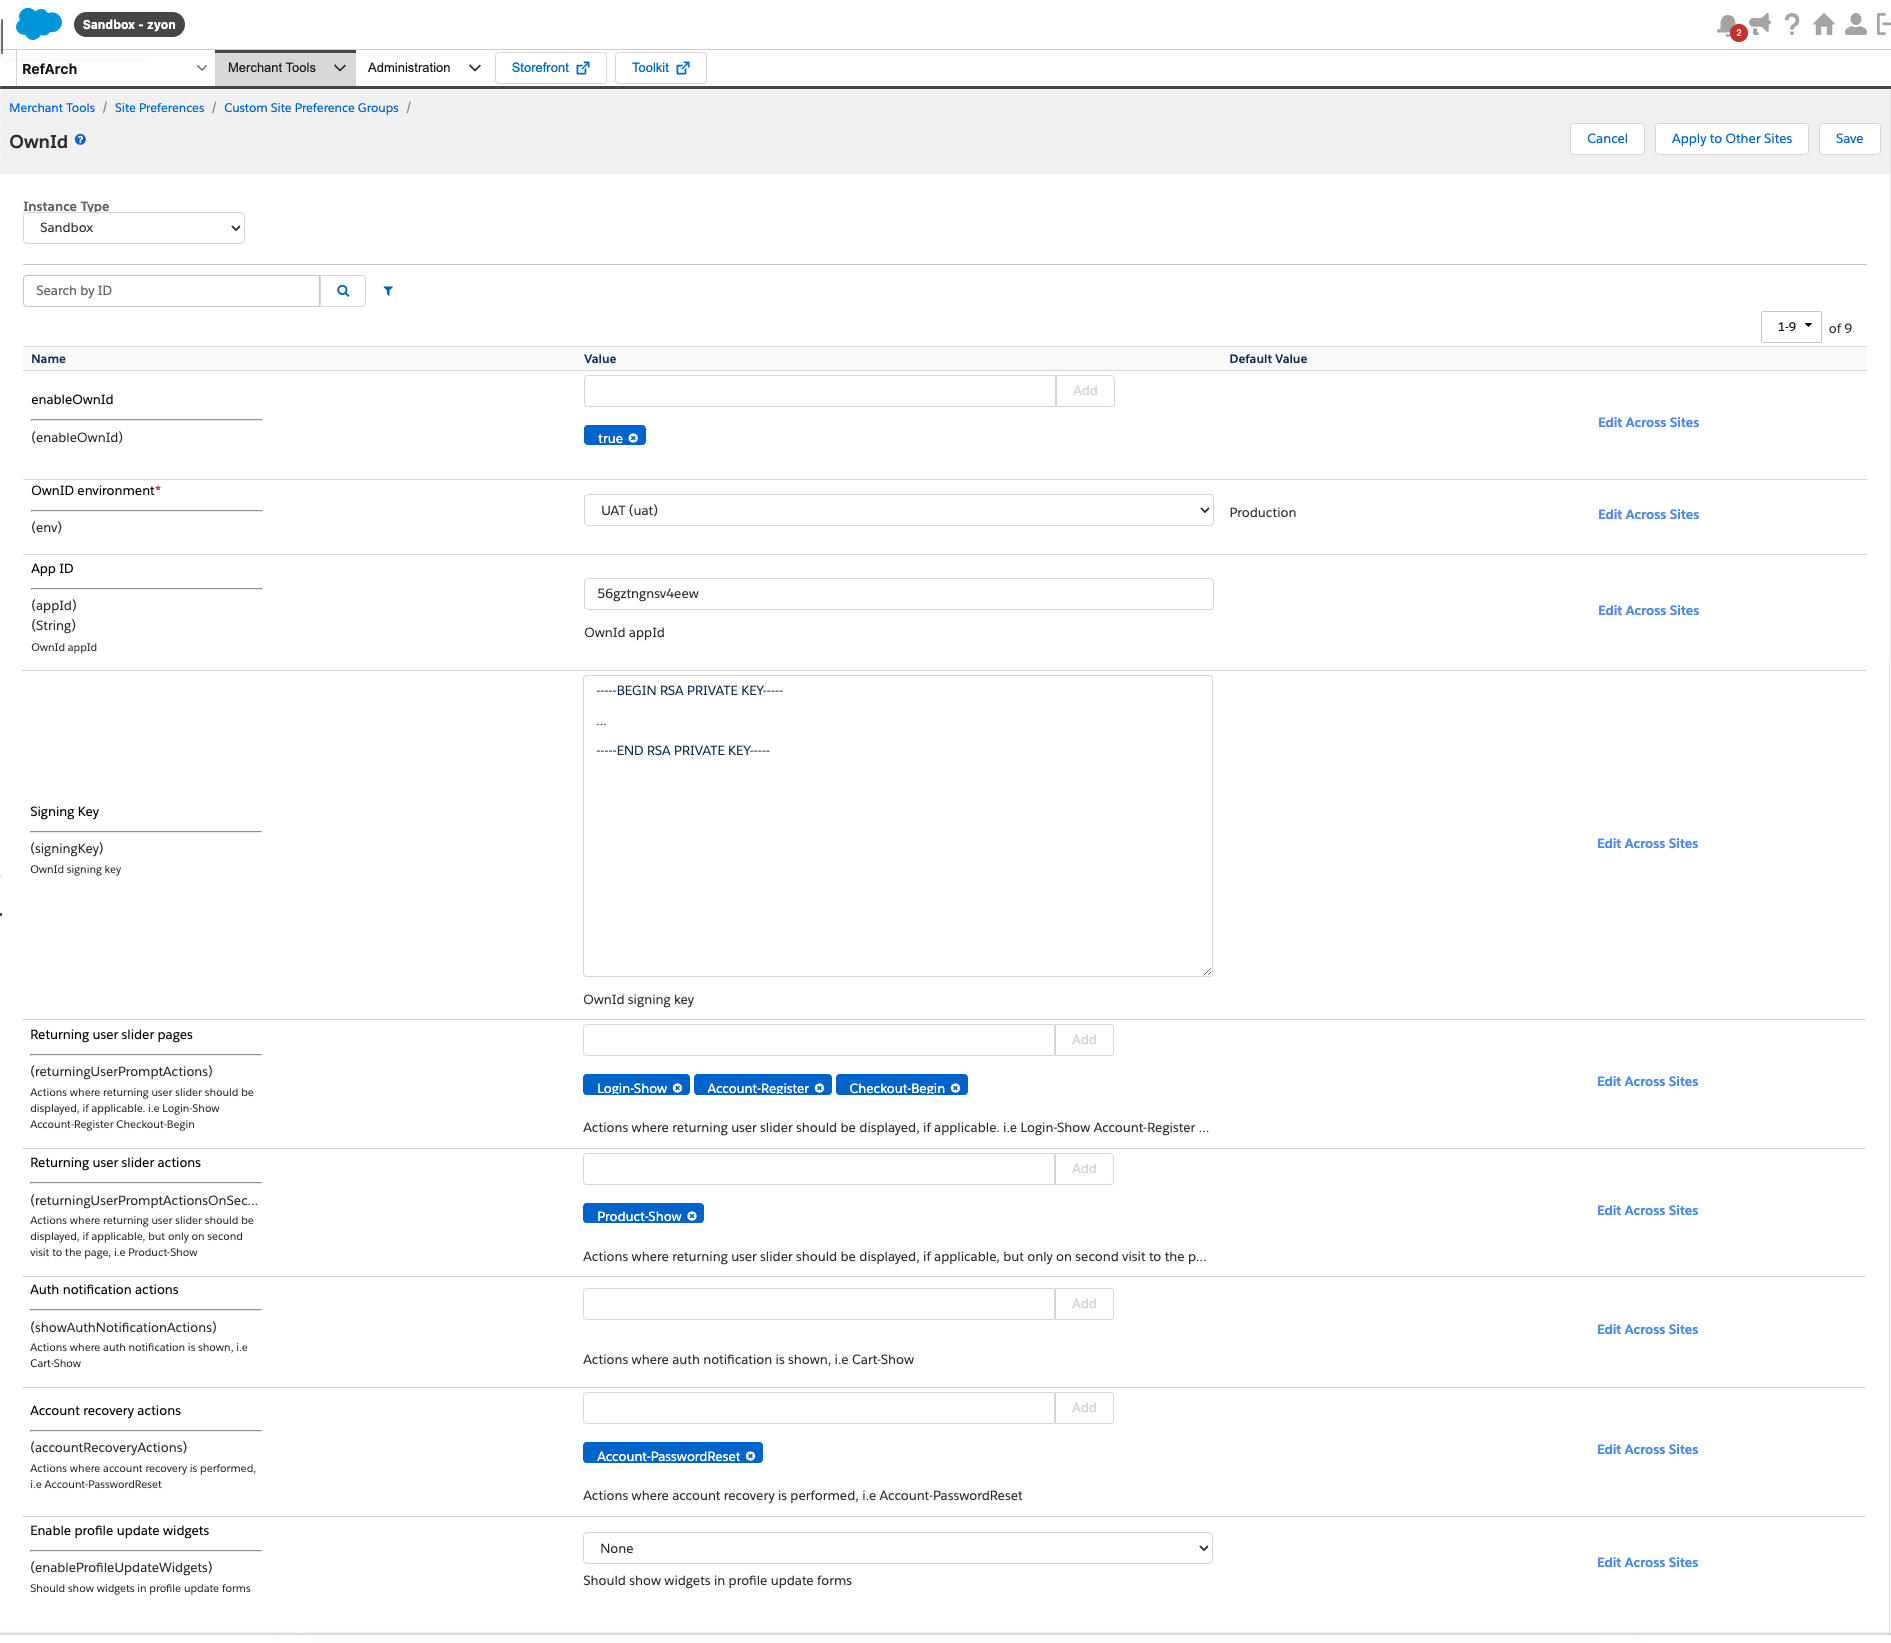Remove the 'true' value tag
Screen dimensions: 1891x1643
[633, 438]
